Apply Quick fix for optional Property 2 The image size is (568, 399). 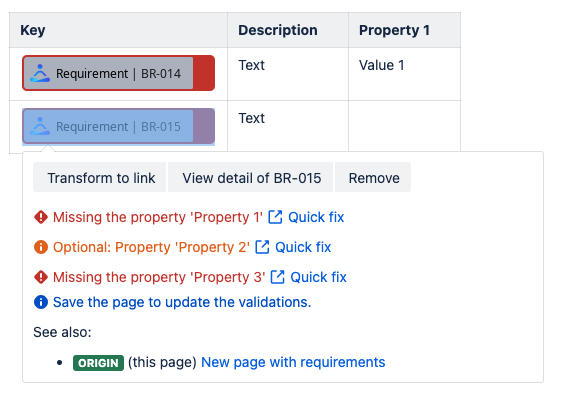coord(303,247)
